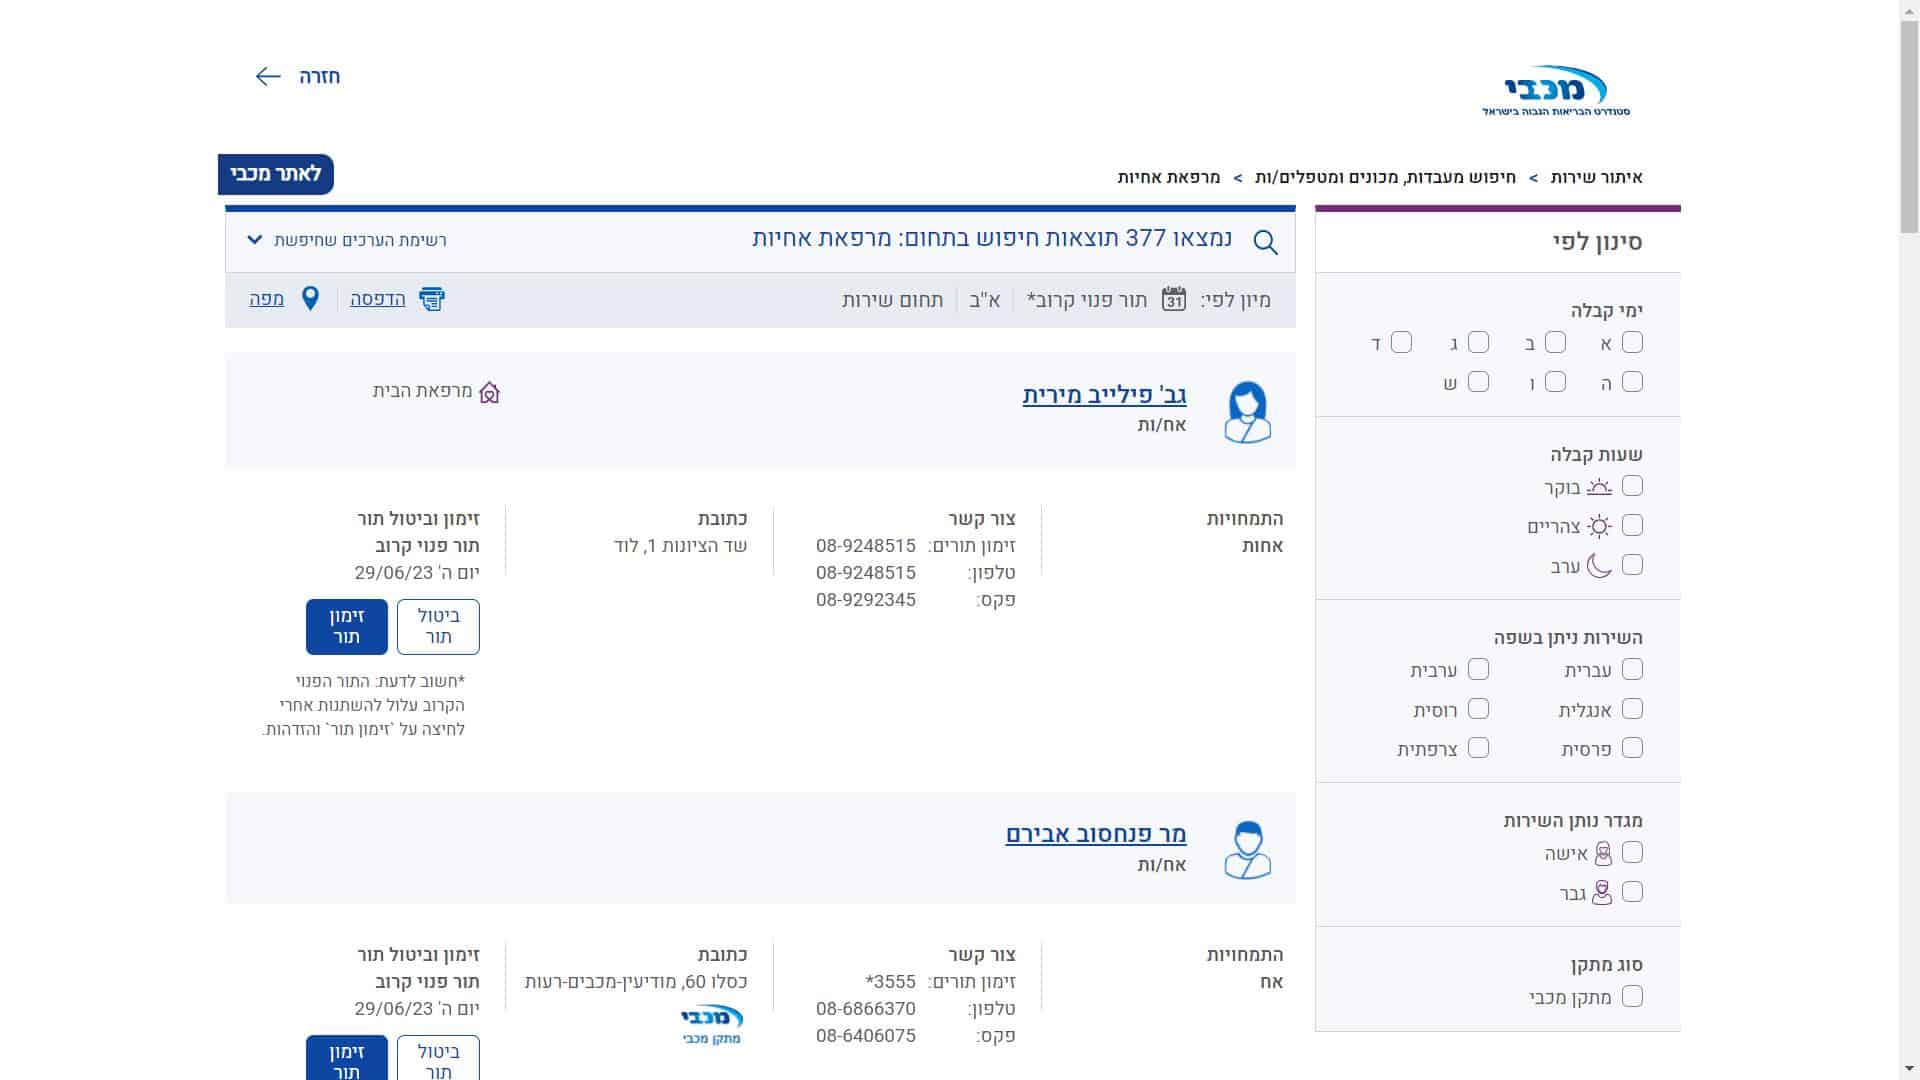Enable the צהריים hours checkbox

coord(1632,525)
